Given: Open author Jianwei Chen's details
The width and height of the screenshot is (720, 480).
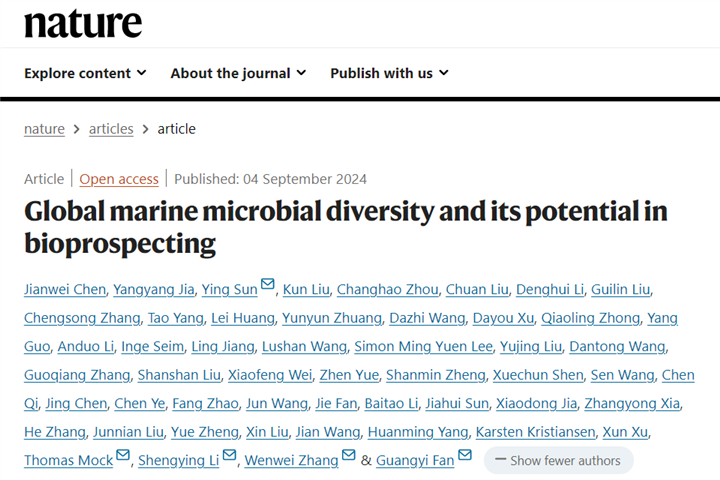Looking at the screenshot, I should point(66,290).
